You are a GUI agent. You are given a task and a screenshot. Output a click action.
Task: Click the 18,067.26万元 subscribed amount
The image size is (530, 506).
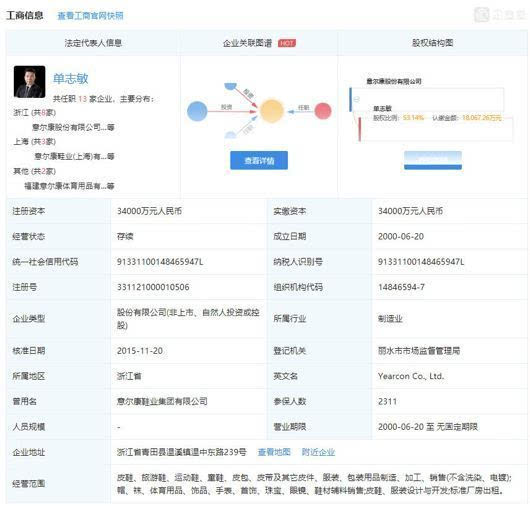click(482, 118)
